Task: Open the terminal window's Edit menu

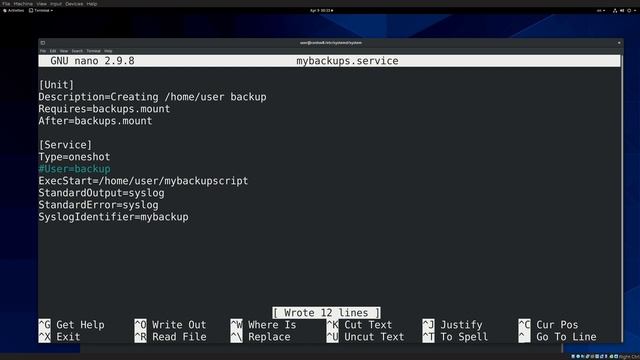Action: point(53,51)
